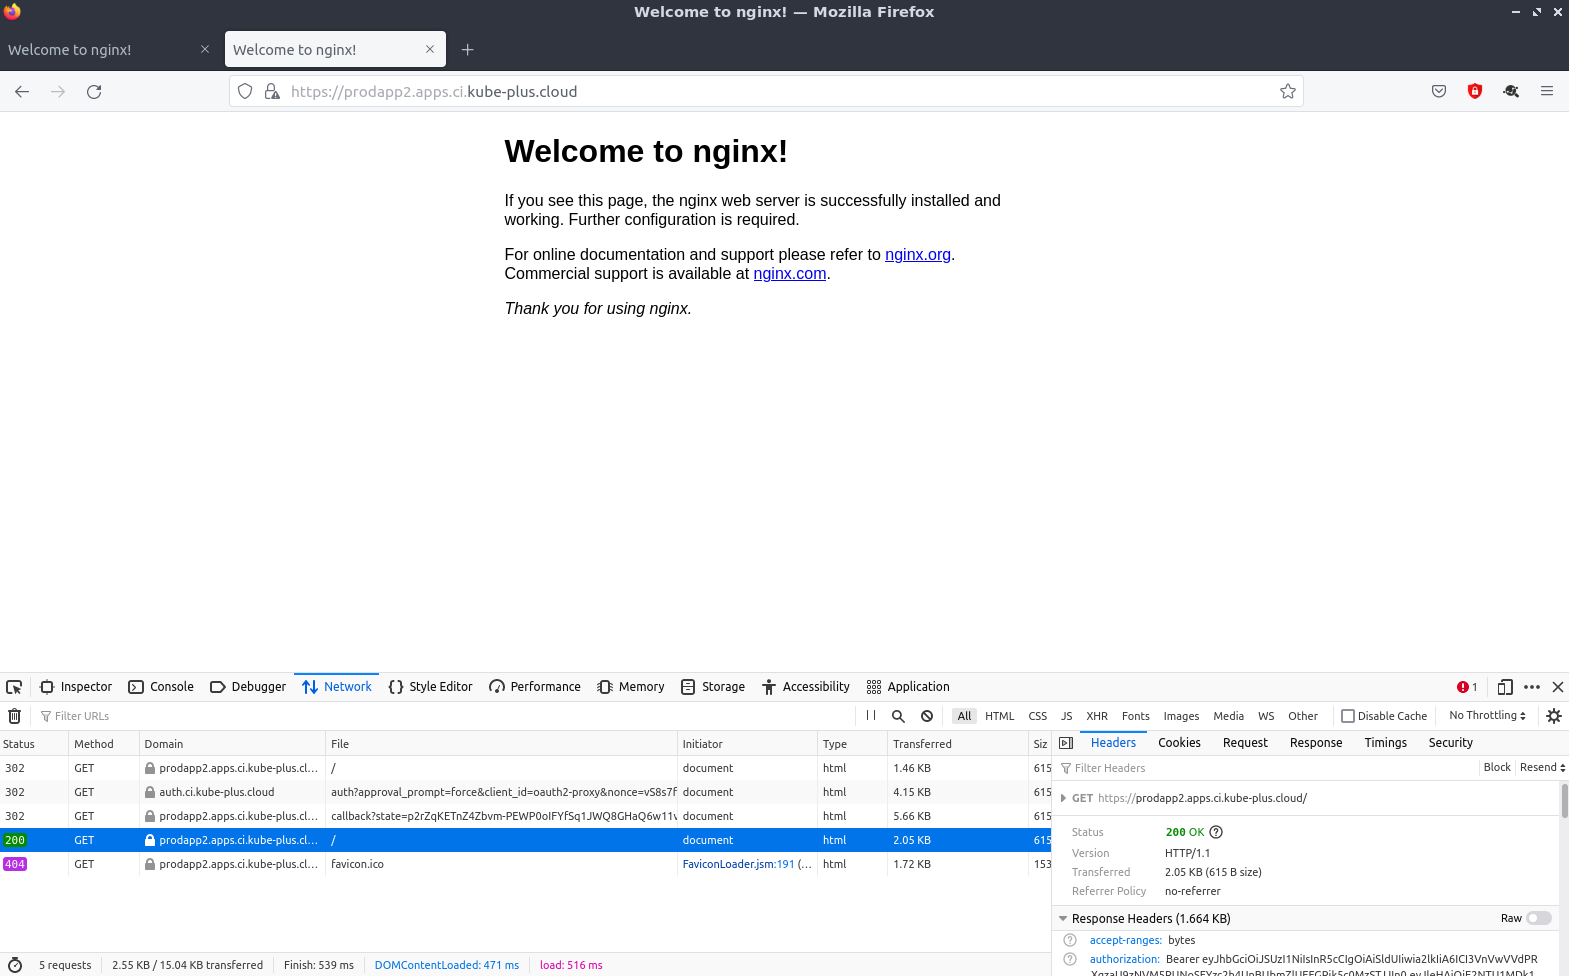Viewport: 1569px width, 976px height.
Task: Click the Filter Headers input field
Action: click(1267, 768)
